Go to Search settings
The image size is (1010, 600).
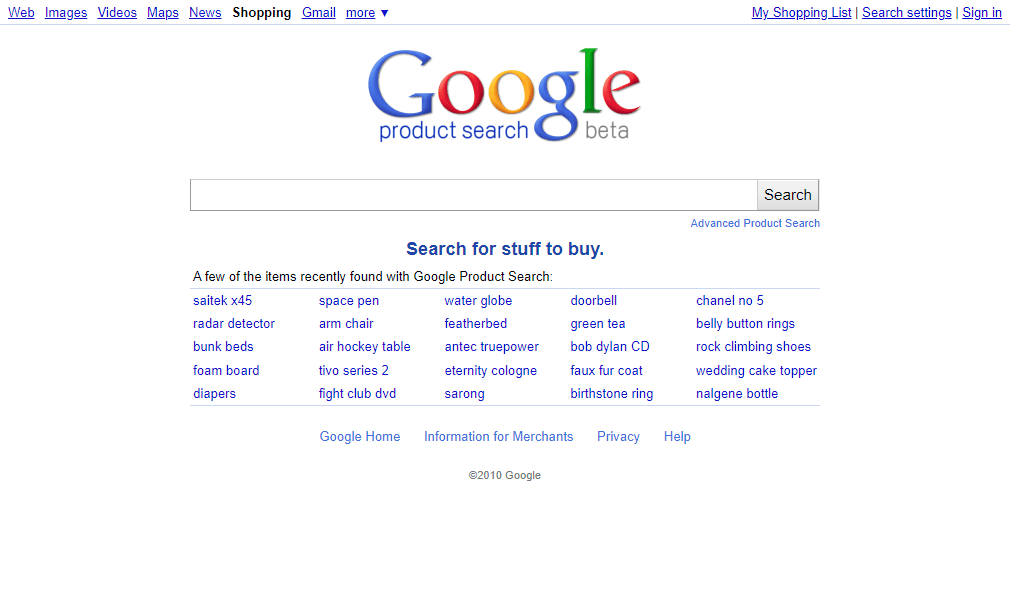click(x=906, y=13)
